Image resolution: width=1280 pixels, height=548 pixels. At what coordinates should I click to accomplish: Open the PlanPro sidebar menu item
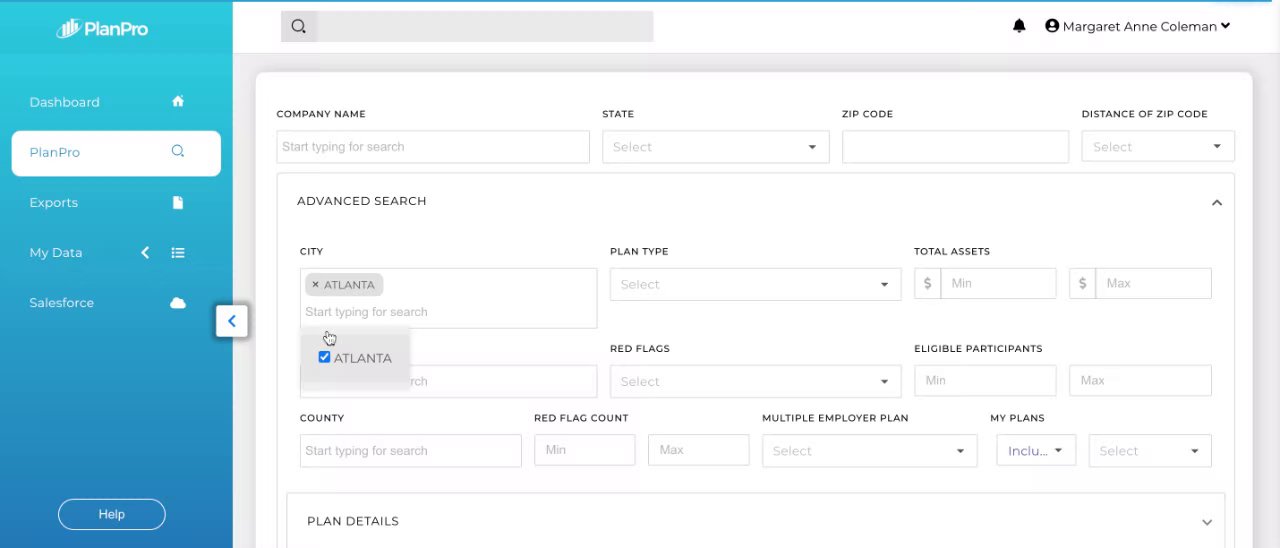click(116, 153)
